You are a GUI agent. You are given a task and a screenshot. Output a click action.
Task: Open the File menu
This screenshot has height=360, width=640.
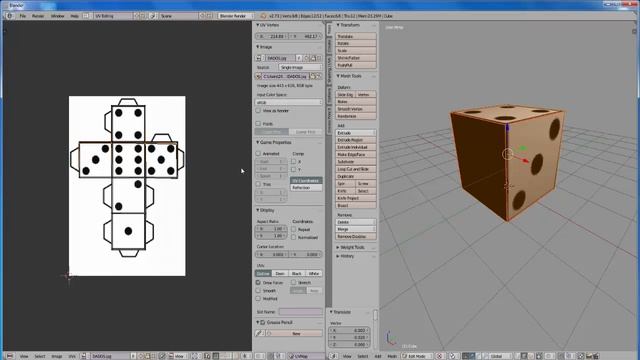22,16
